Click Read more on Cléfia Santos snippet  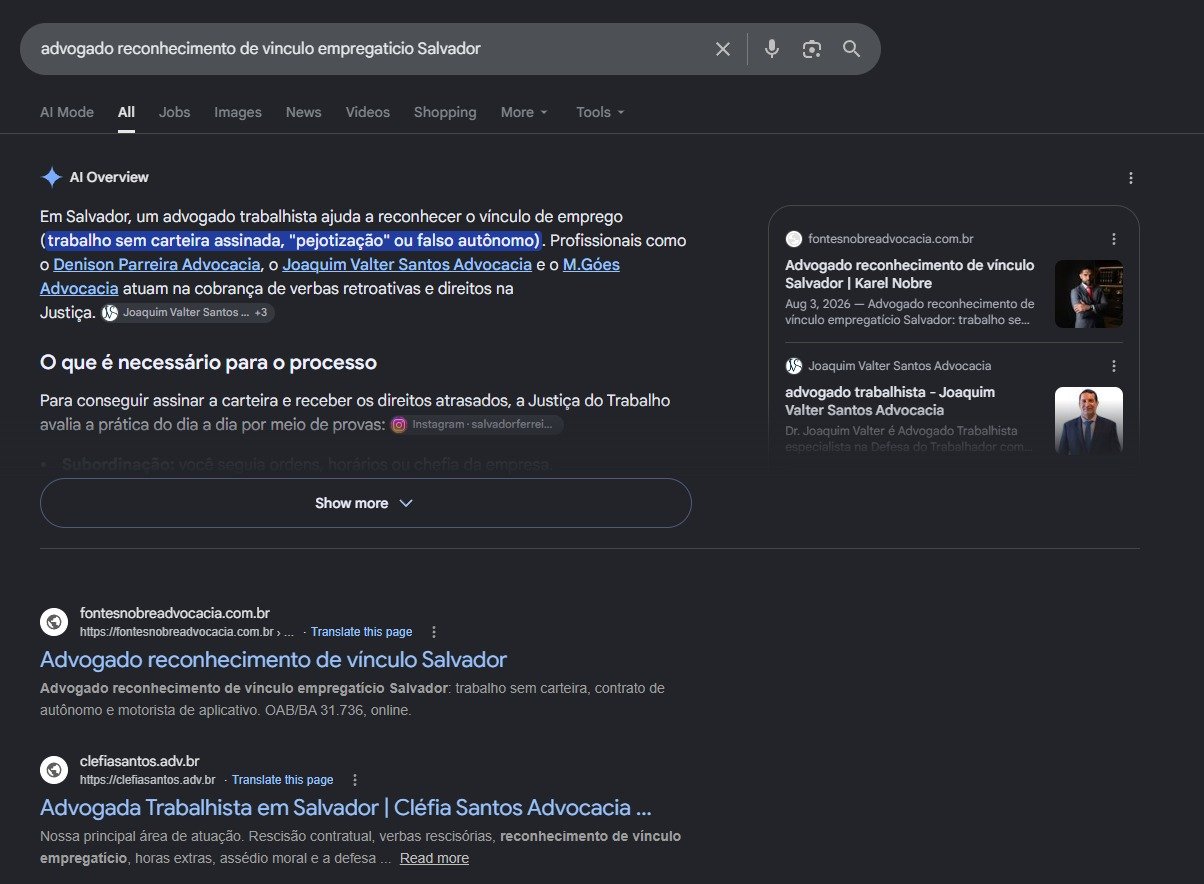pyautogui.click(x=434, y=859)
